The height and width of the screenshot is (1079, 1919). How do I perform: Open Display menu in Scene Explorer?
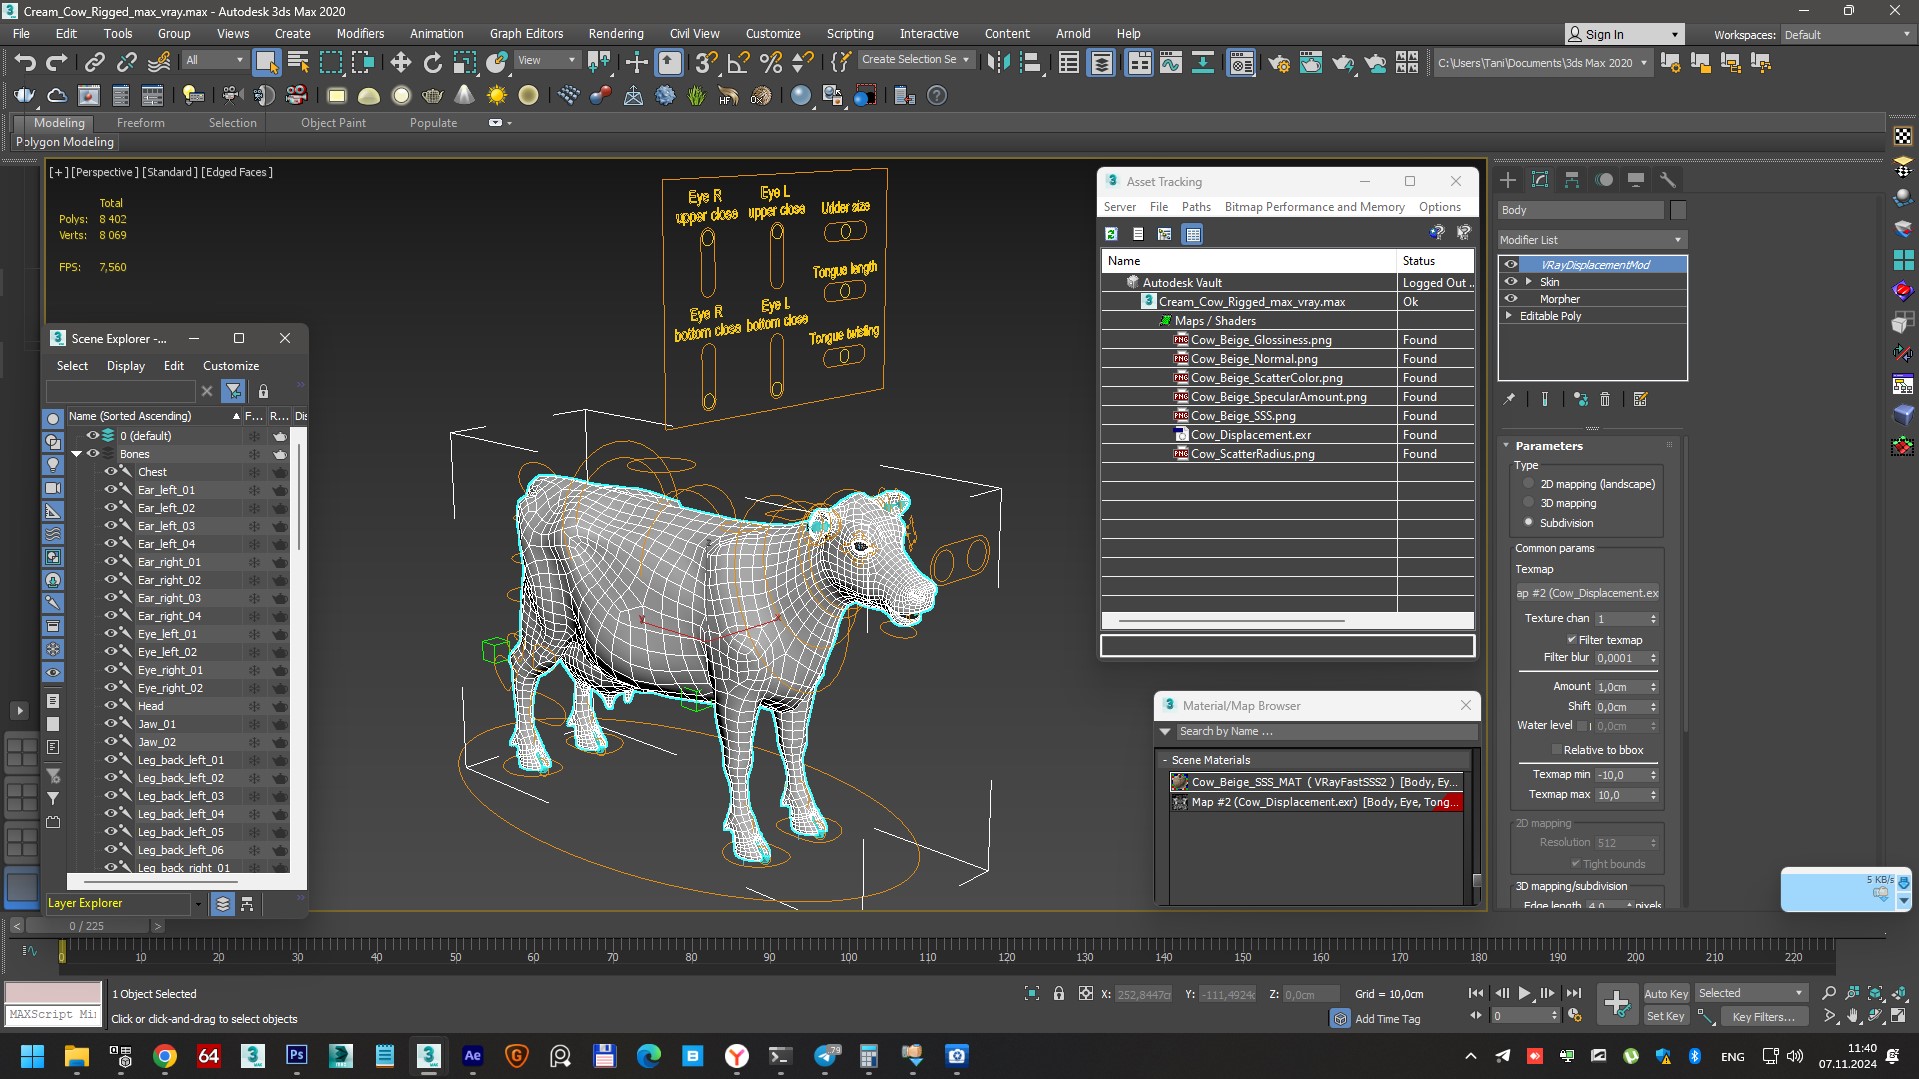pyautogui.click(x=126, y=366)
